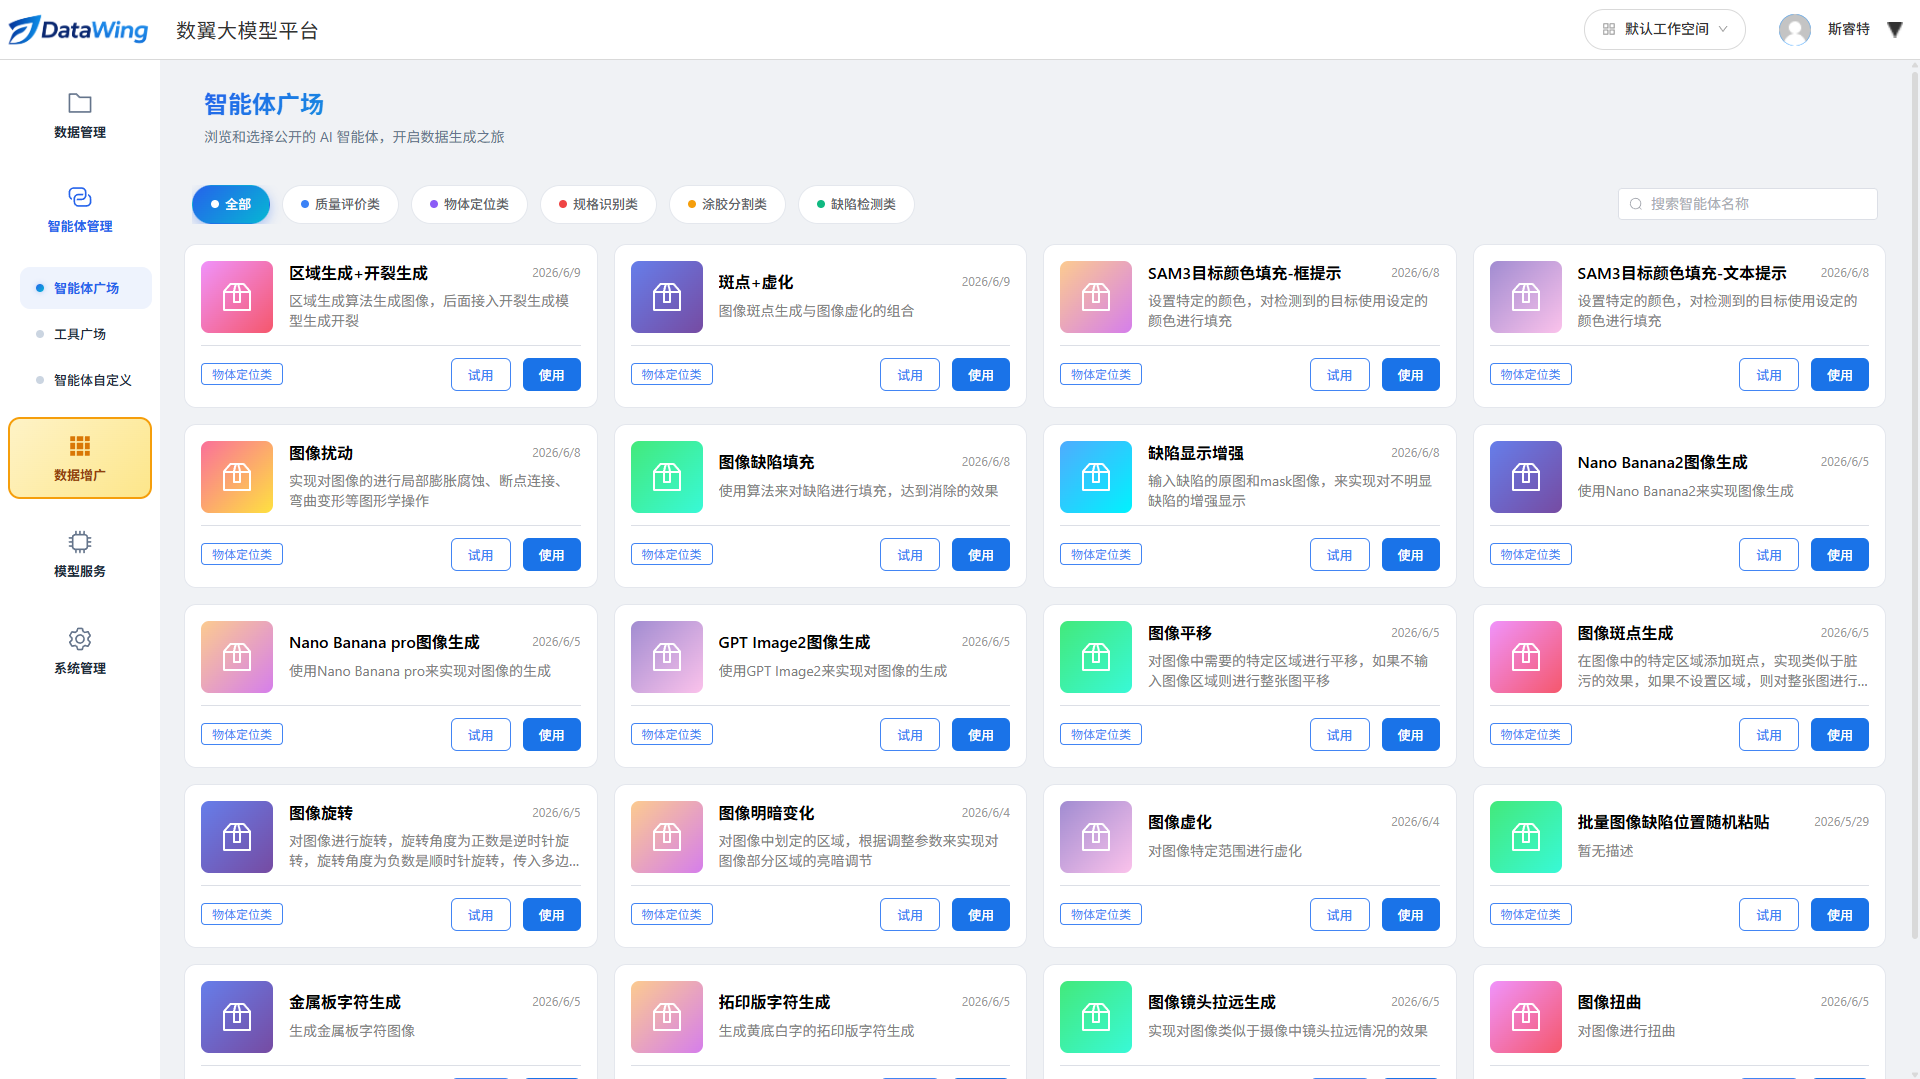Click 试用 on 图像旋转 card
The width and height of the screenshot is (1920, 1079).
(x=481, y=915)
